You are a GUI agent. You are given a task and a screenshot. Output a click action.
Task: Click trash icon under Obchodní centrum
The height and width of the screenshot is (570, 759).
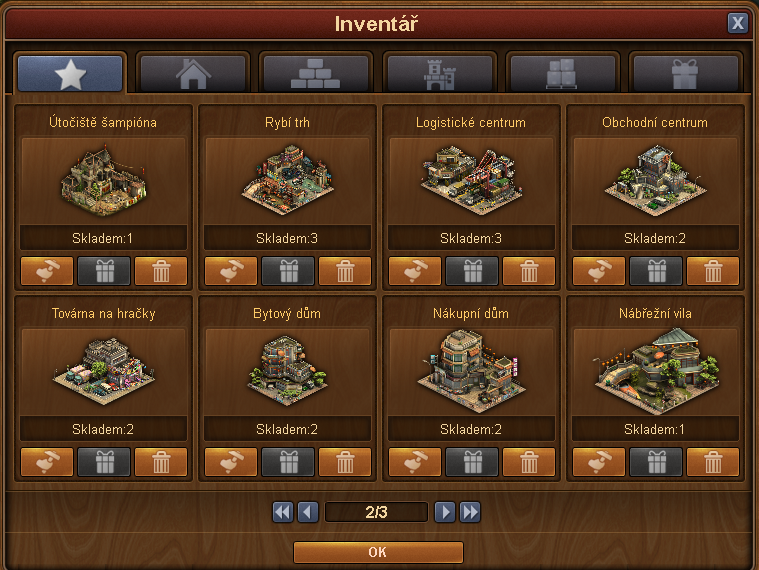point(713,271)
